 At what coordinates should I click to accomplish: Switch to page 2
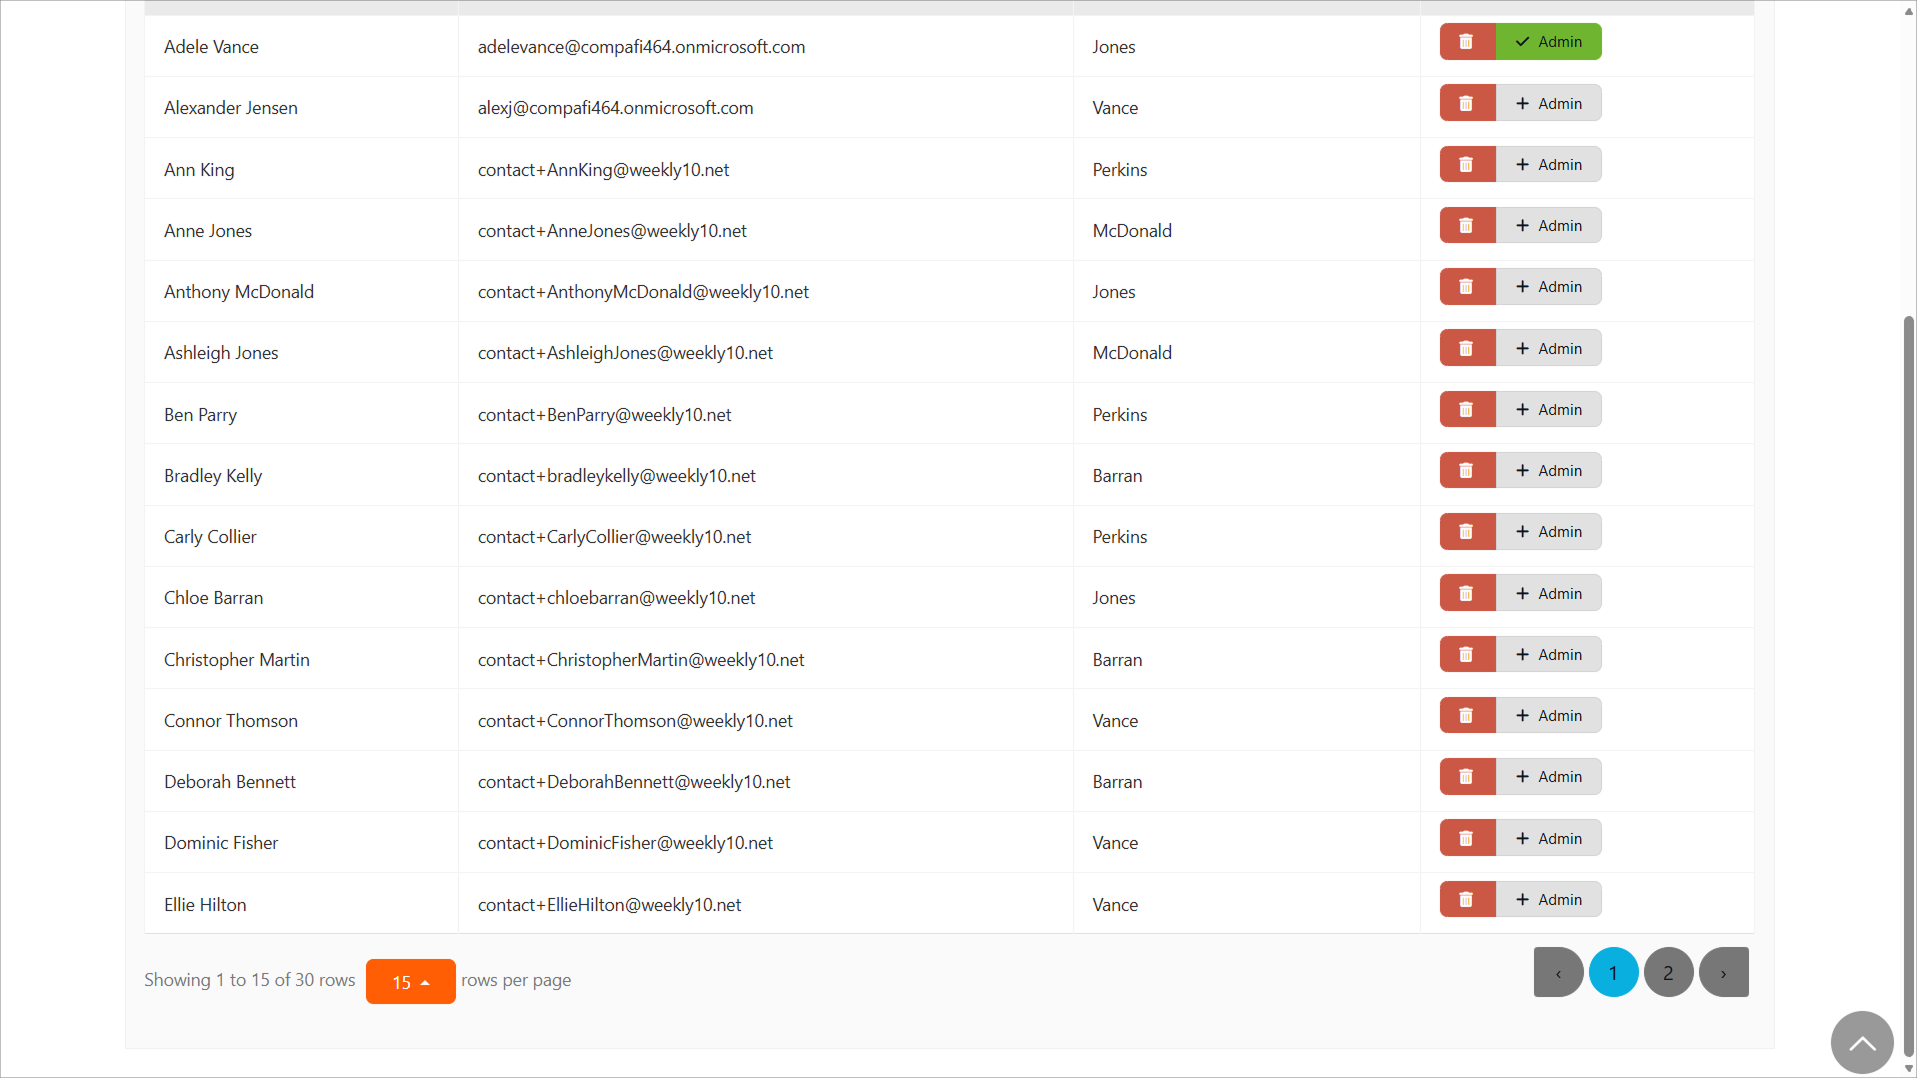click(1668, 972)
